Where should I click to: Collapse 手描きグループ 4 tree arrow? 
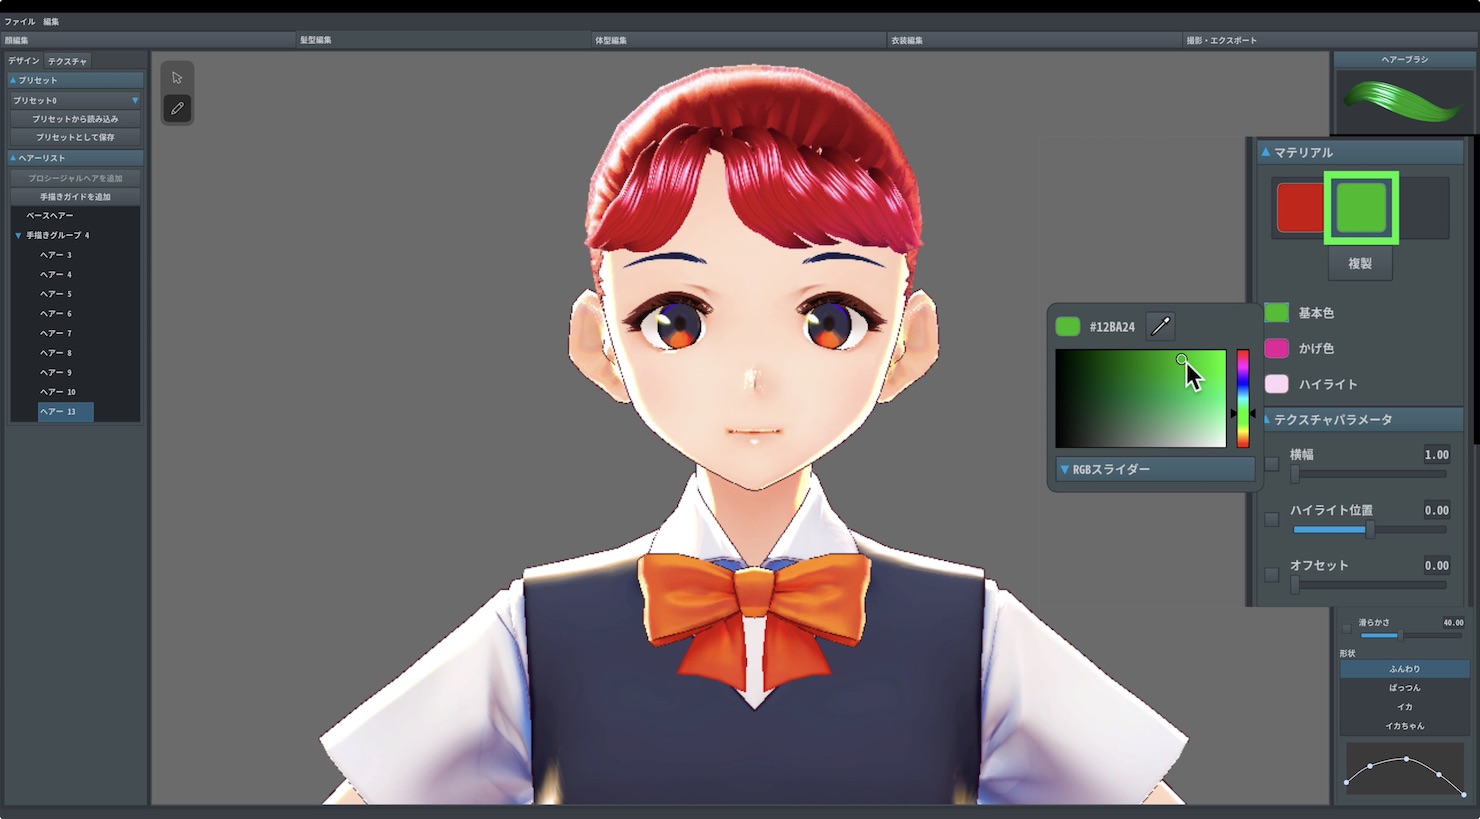coord(18,235)
